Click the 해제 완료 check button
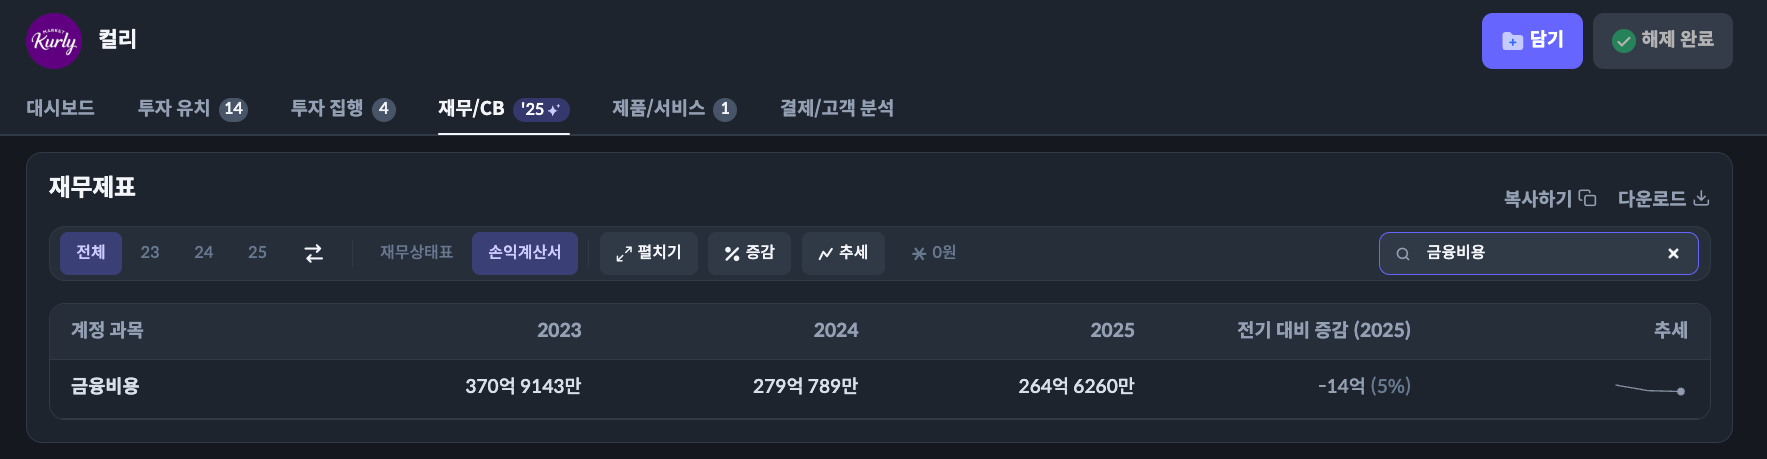Image resolution: width=1767 pixels, height=459 pixels. click(1662, 41)
